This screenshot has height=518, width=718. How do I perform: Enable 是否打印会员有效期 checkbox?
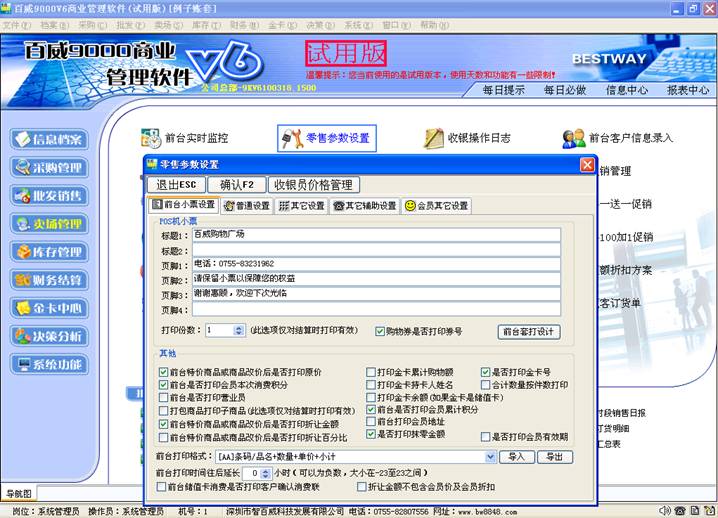click(x=485, y=437)
